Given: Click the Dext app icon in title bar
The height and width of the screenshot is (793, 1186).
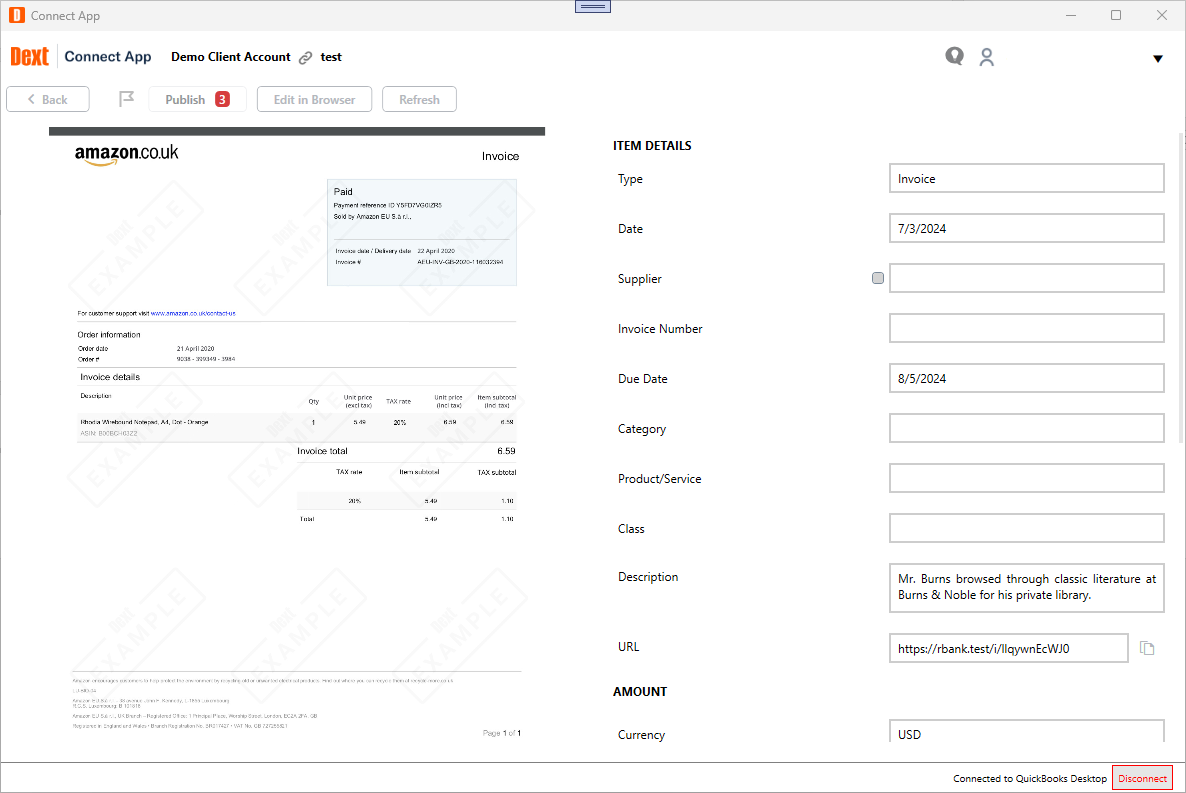Looking at the screenshot, I should pyautogui.click(x=17, y=15).
